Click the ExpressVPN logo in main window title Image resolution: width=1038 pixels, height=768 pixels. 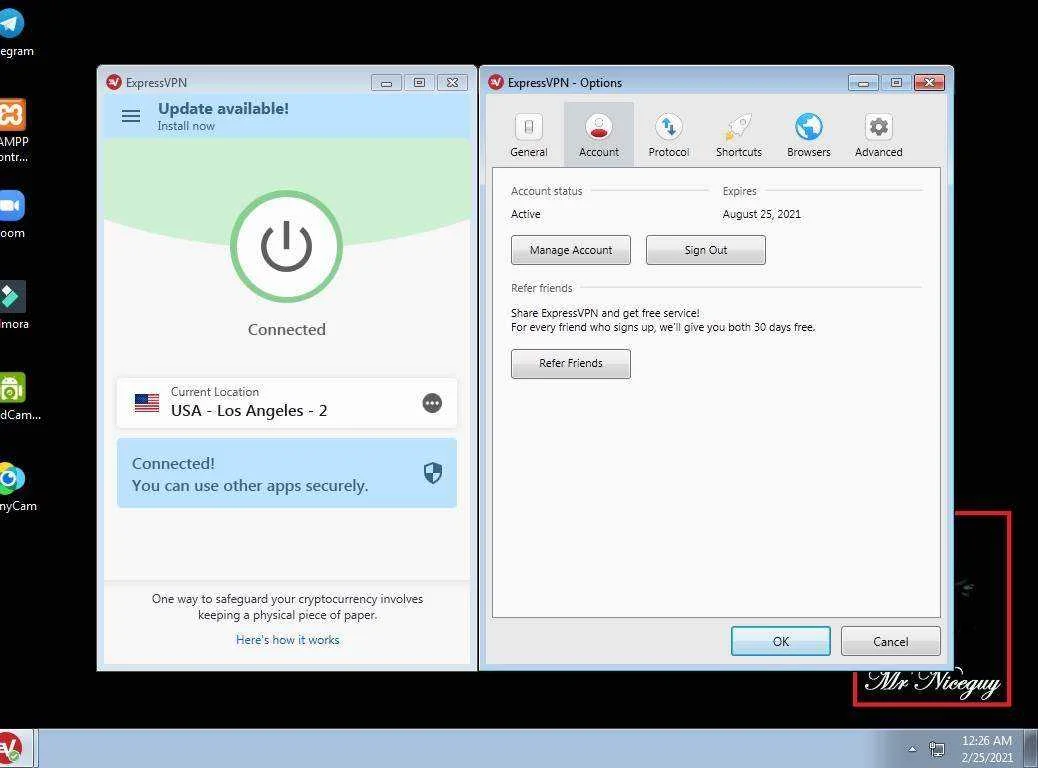[x=114, y=82]
